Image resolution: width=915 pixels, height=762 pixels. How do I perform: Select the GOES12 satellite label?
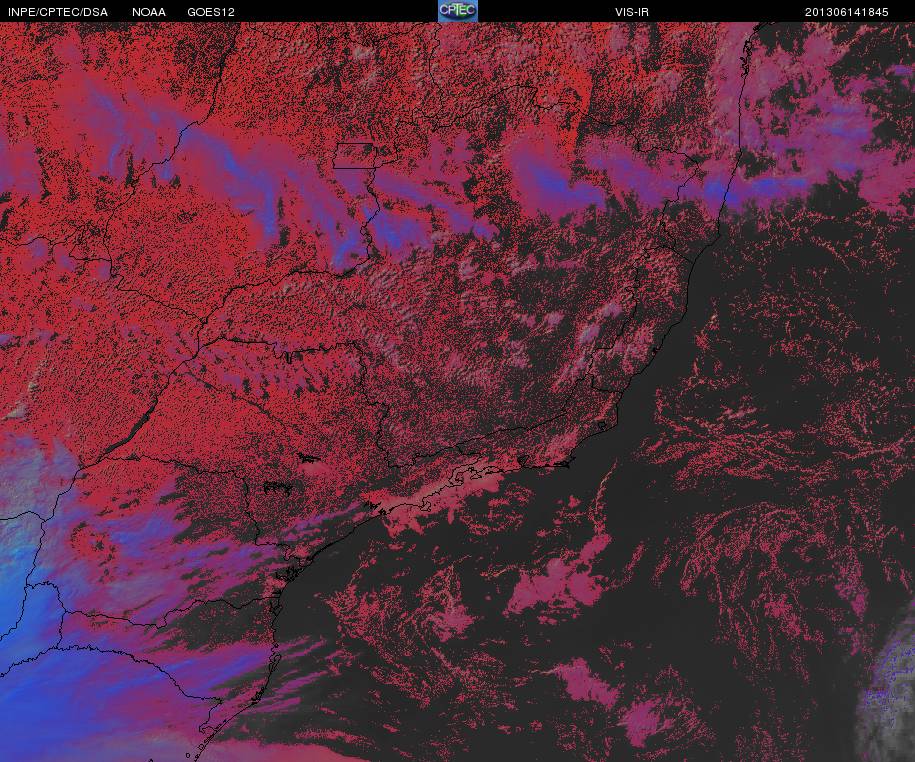pyautogui.click(x=211, y=12)
